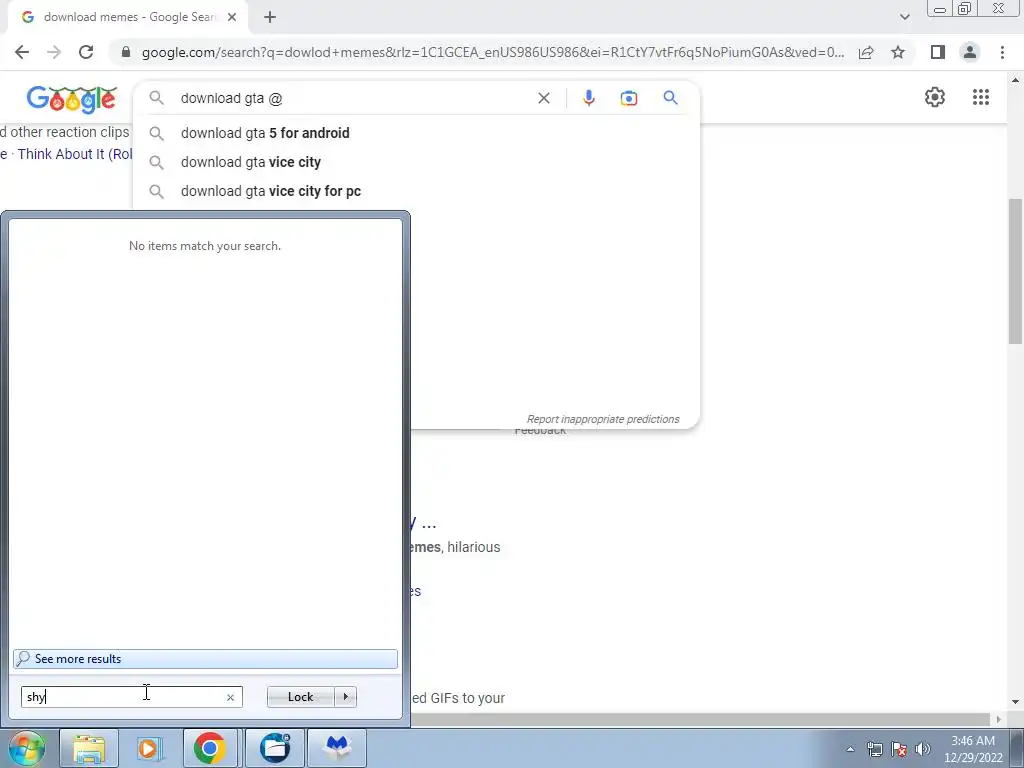This screenshot has height=768, width=1024.
Task: Choose suggestion 'download gta vice city for pc'
Action: point(415,191)
